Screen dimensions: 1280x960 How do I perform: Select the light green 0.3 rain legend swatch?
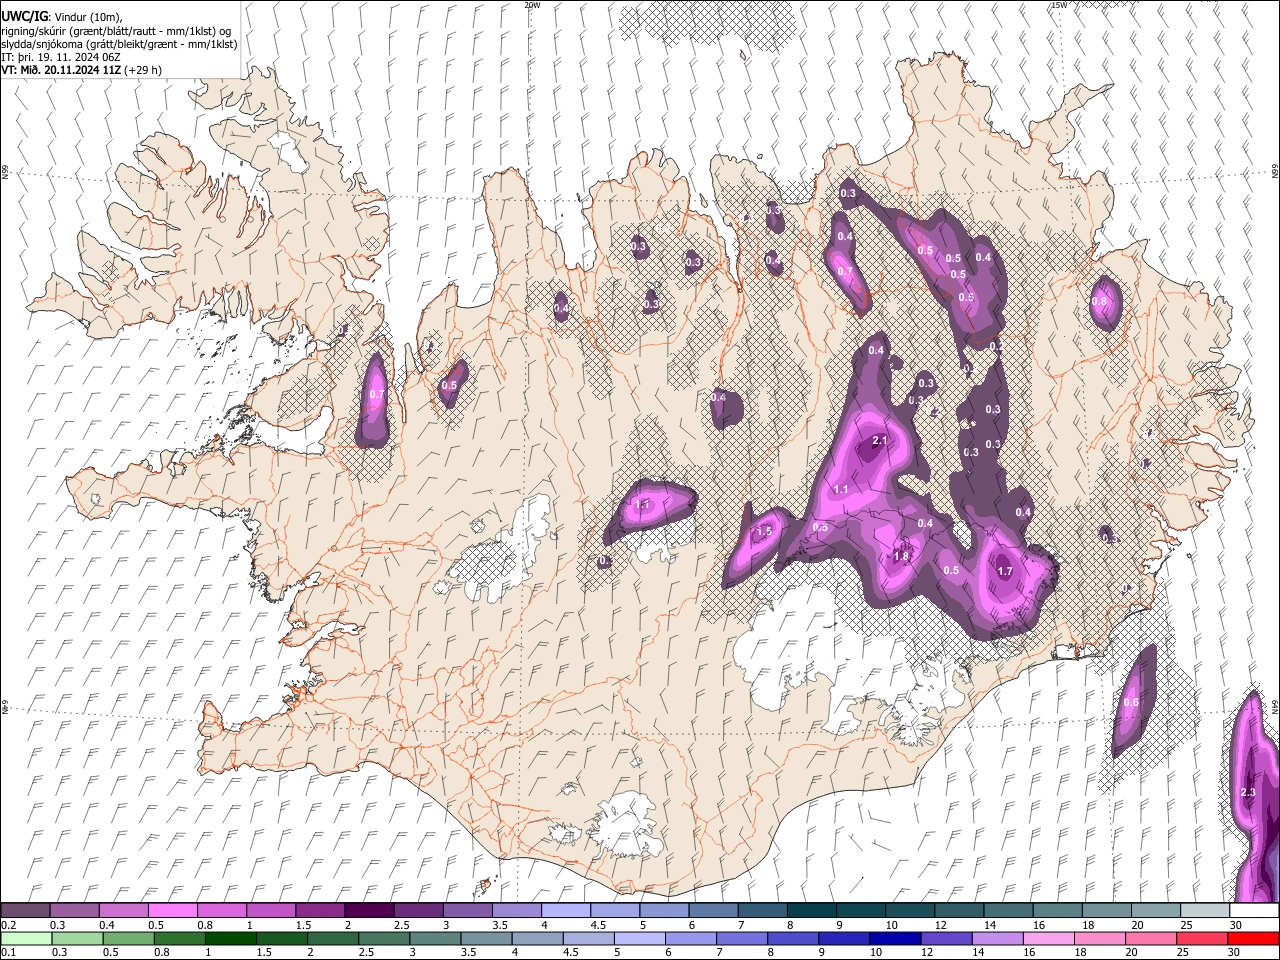coord(77,938)
